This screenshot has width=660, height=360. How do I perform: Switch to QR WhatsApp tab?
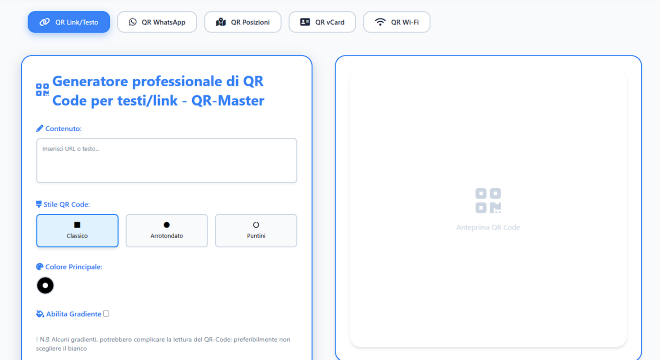[157, 22]
